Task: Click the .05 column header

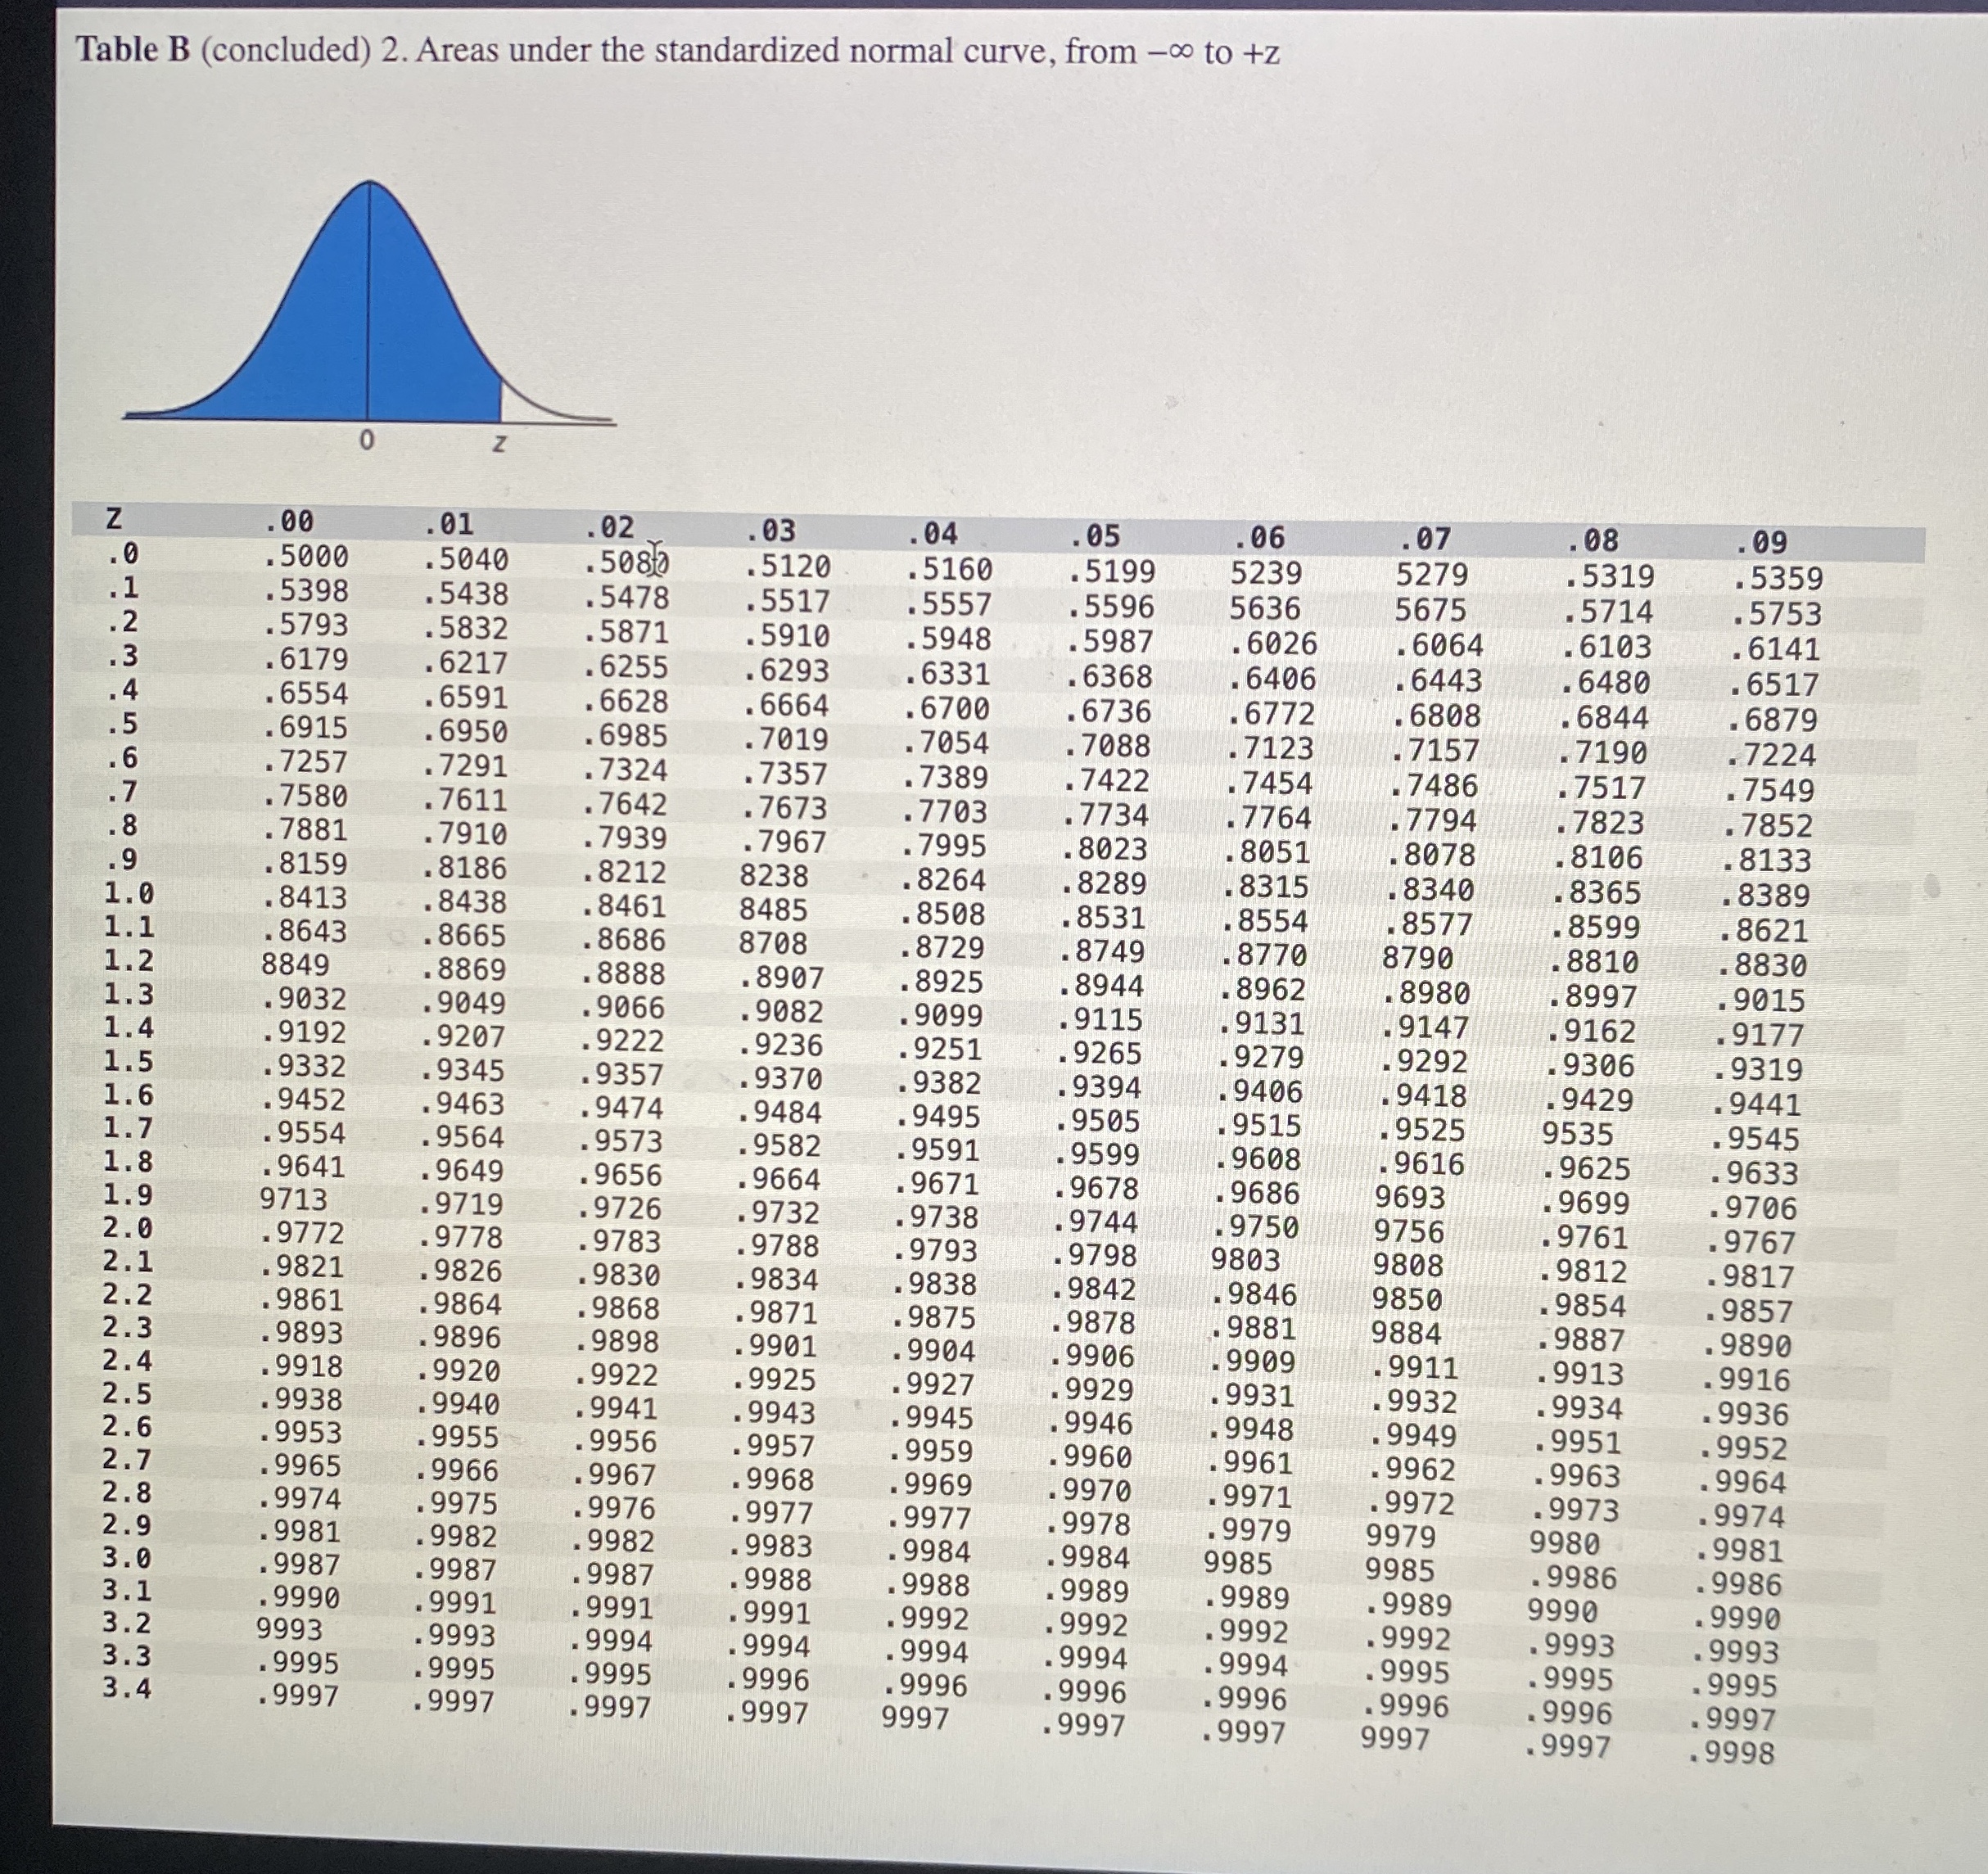Action: [1095, 535]
